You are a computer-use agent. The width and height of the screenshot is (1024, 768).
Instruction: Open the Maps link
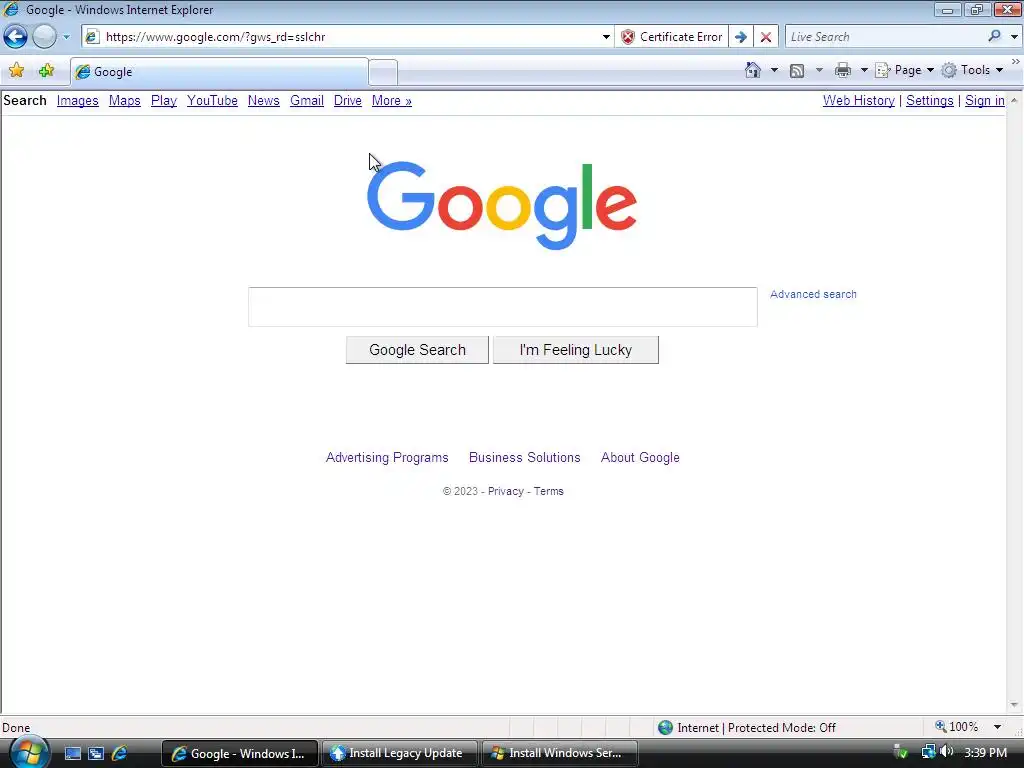pos(125,101)
